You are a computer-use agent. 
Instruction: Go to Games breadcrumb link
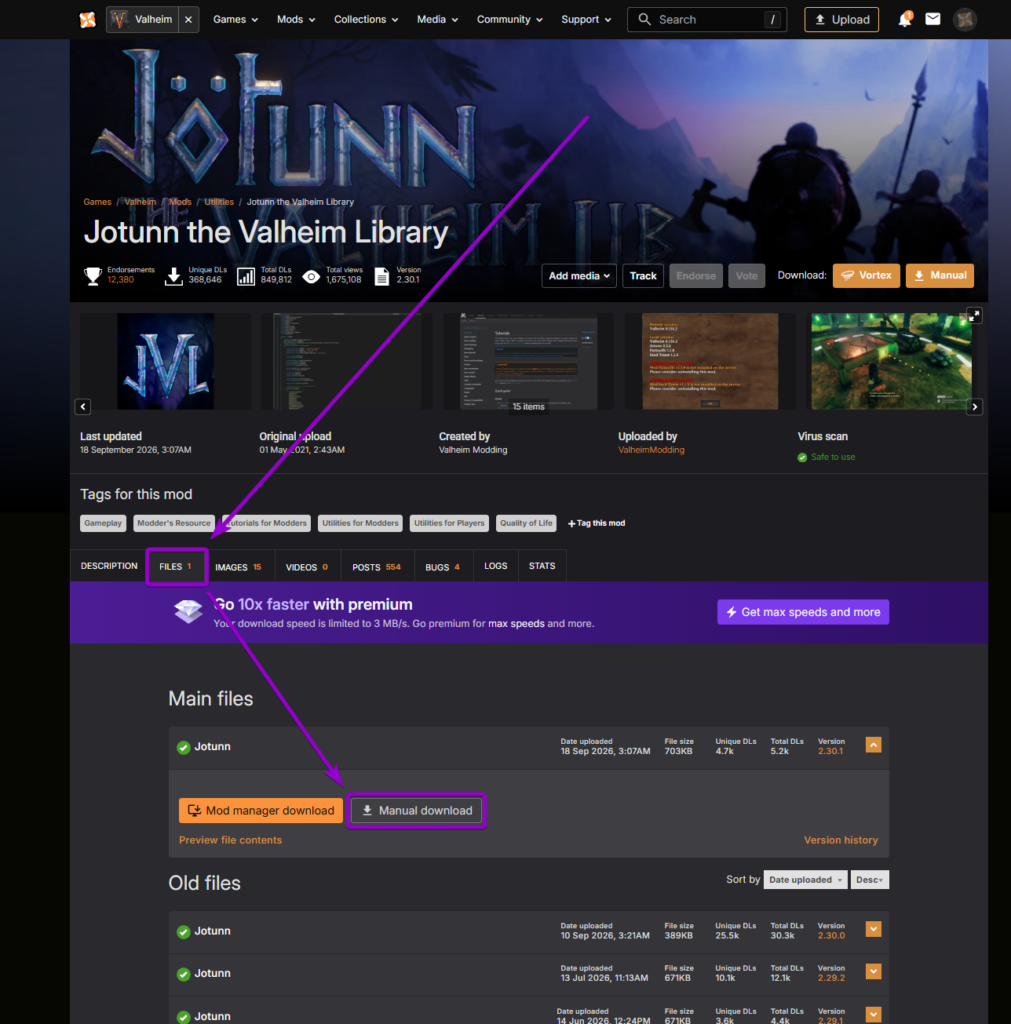[97, 202]
